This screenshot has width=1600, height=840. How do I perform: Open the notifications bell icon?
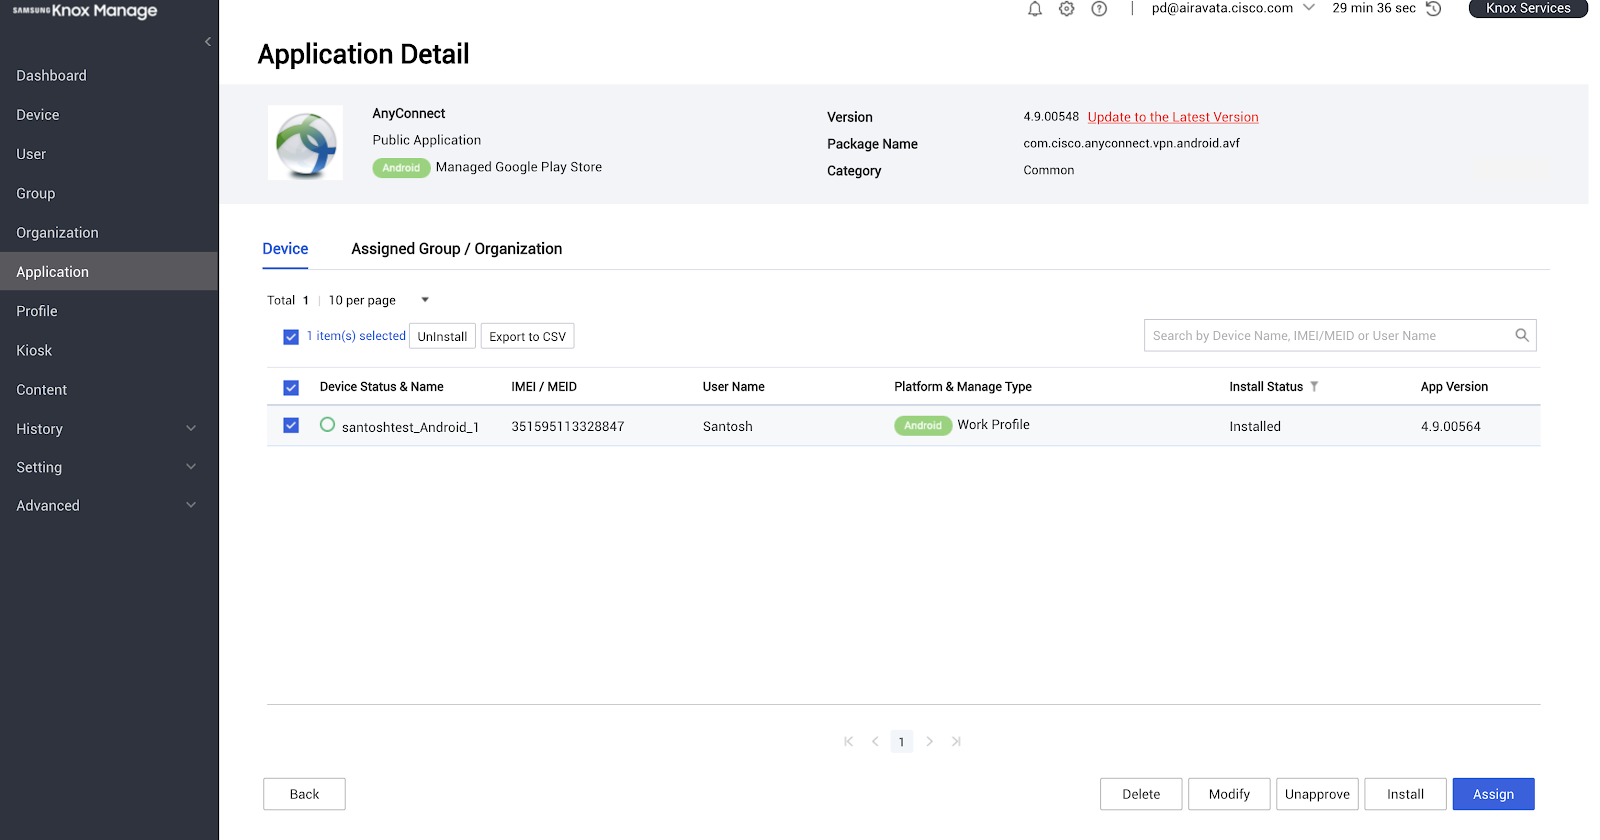point(1035,9)
